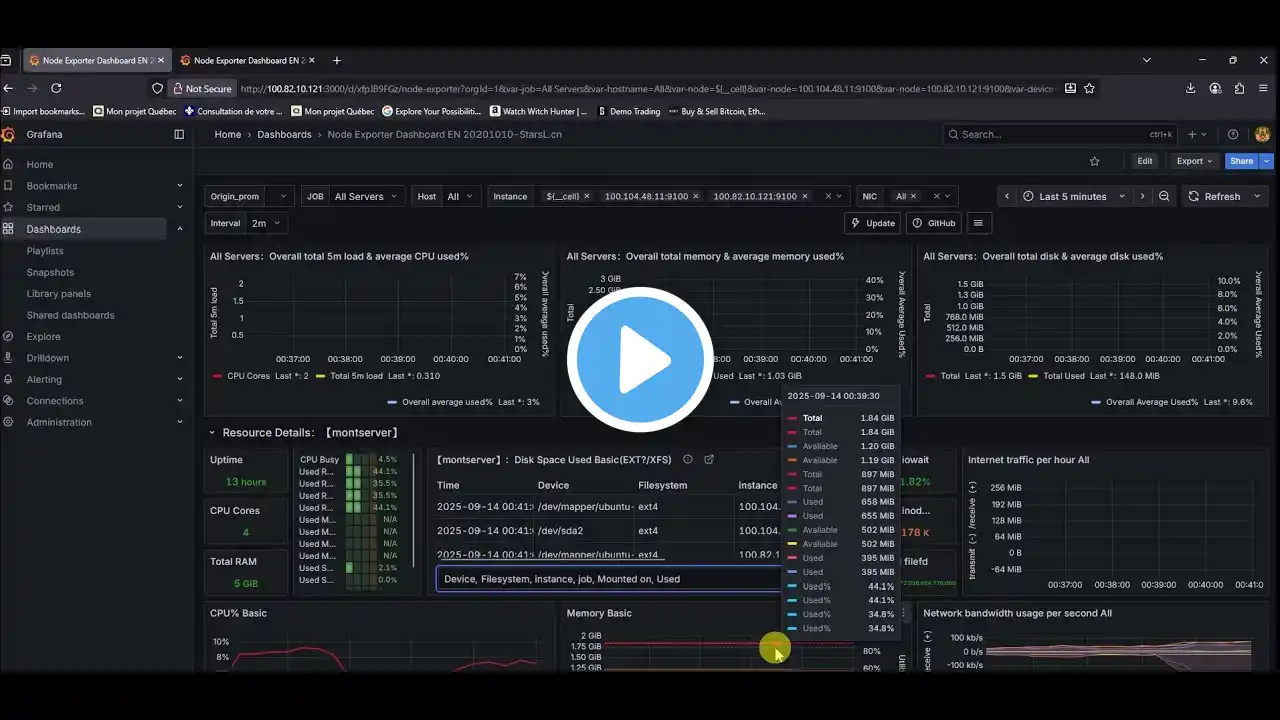Move time range forwards

1142,196
